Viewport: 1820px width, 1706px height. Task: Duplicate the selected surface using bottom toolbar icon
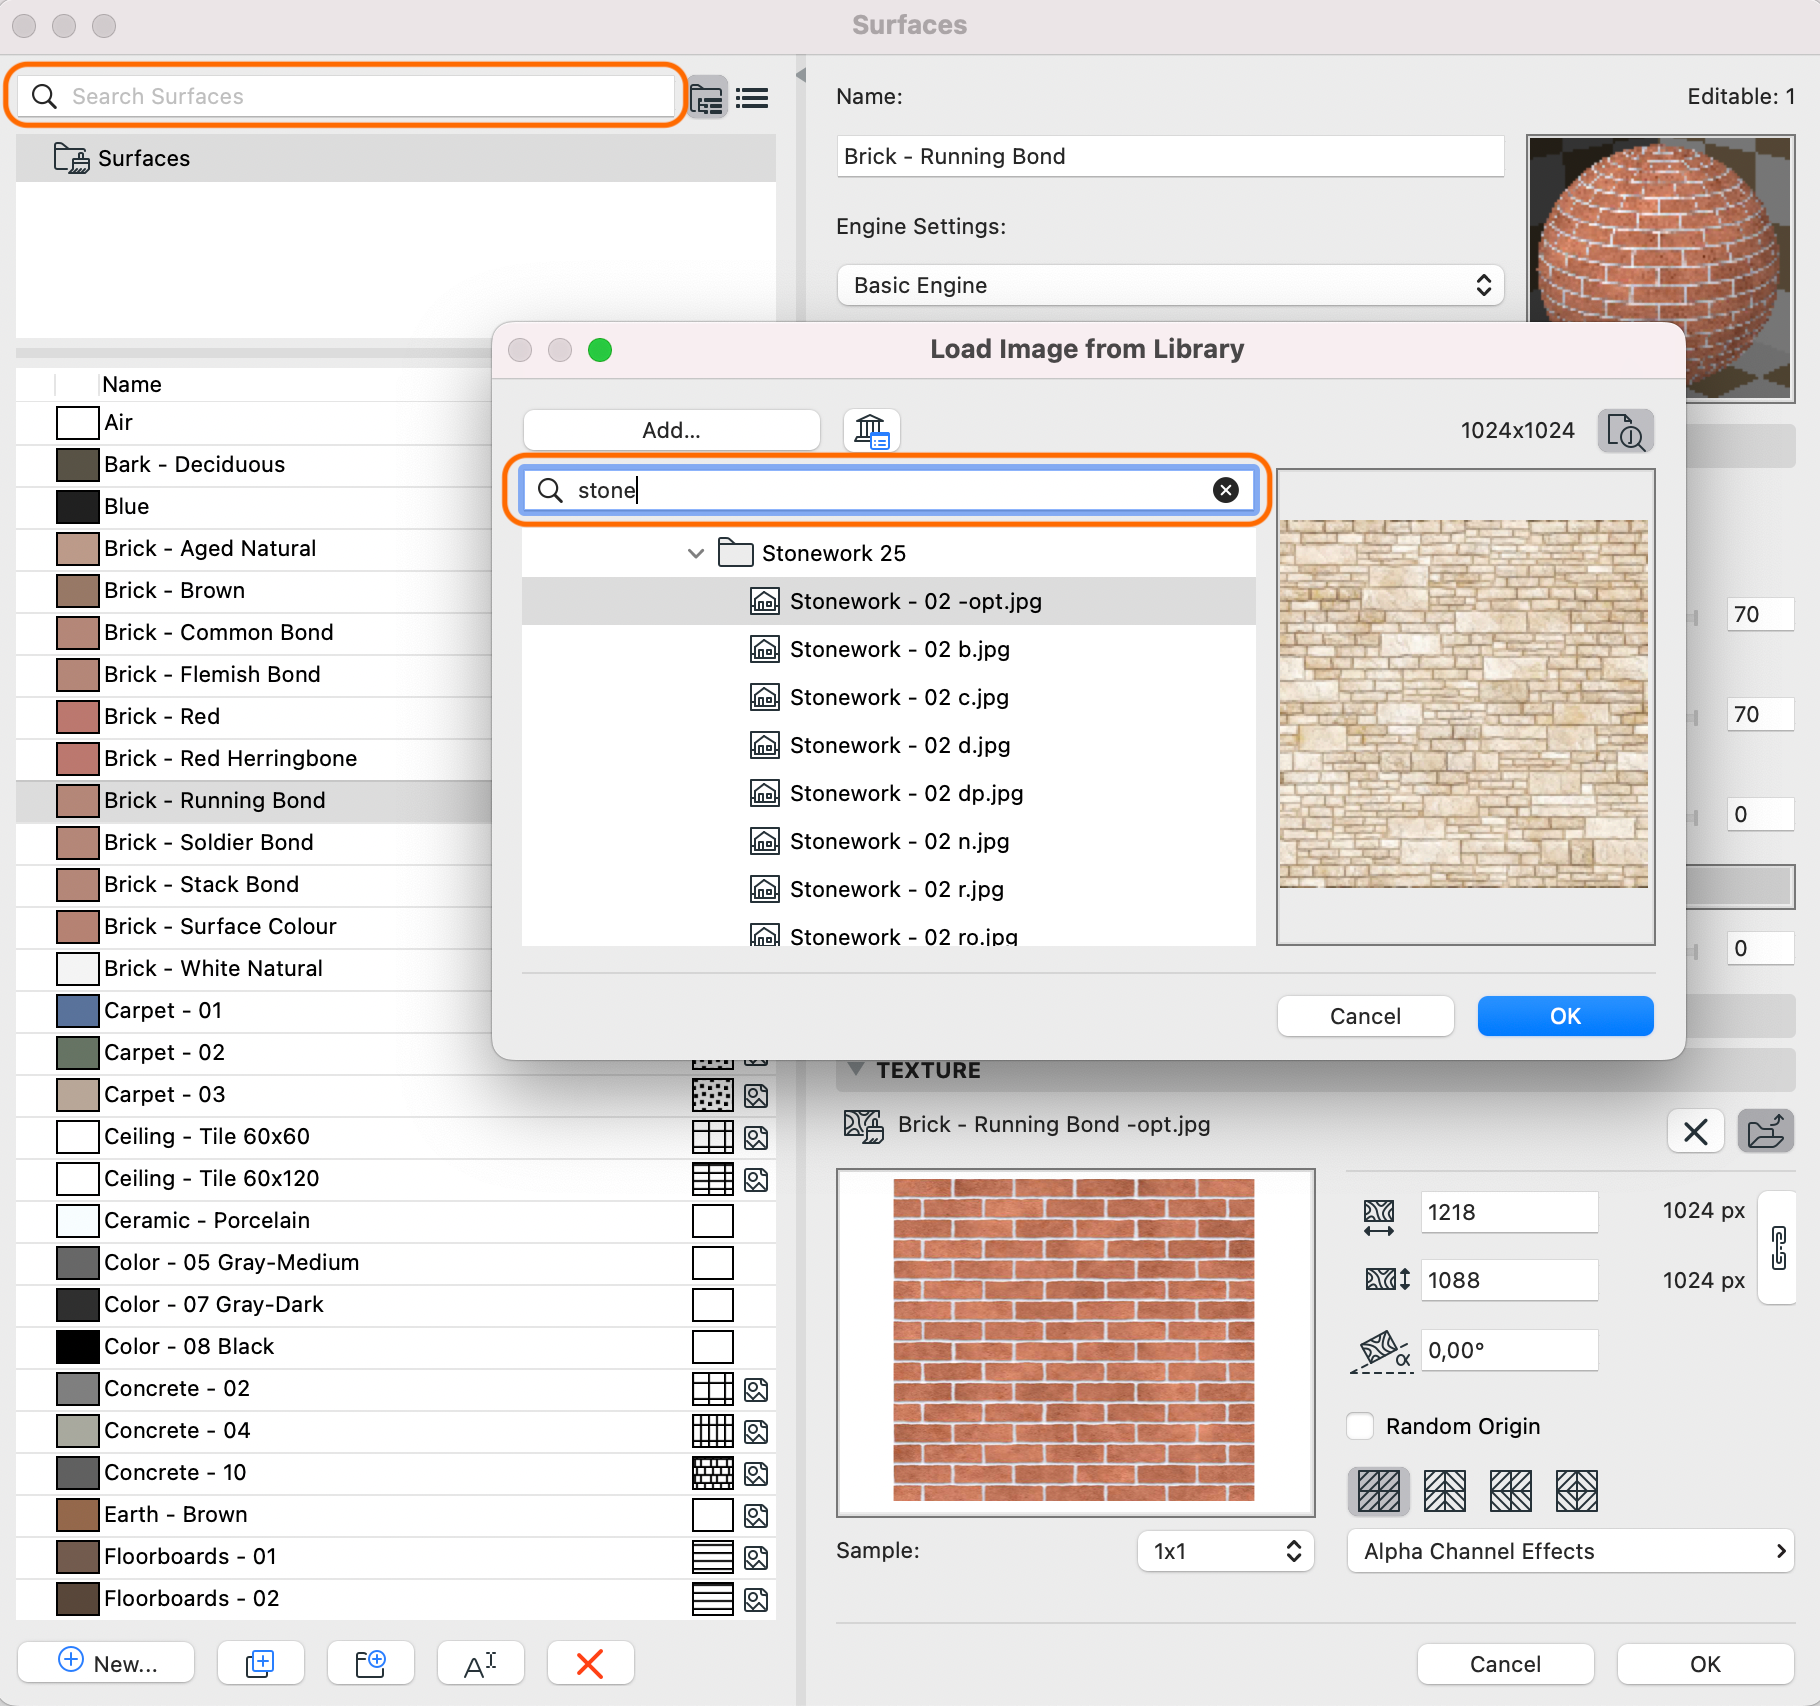tap(261, 1663)
